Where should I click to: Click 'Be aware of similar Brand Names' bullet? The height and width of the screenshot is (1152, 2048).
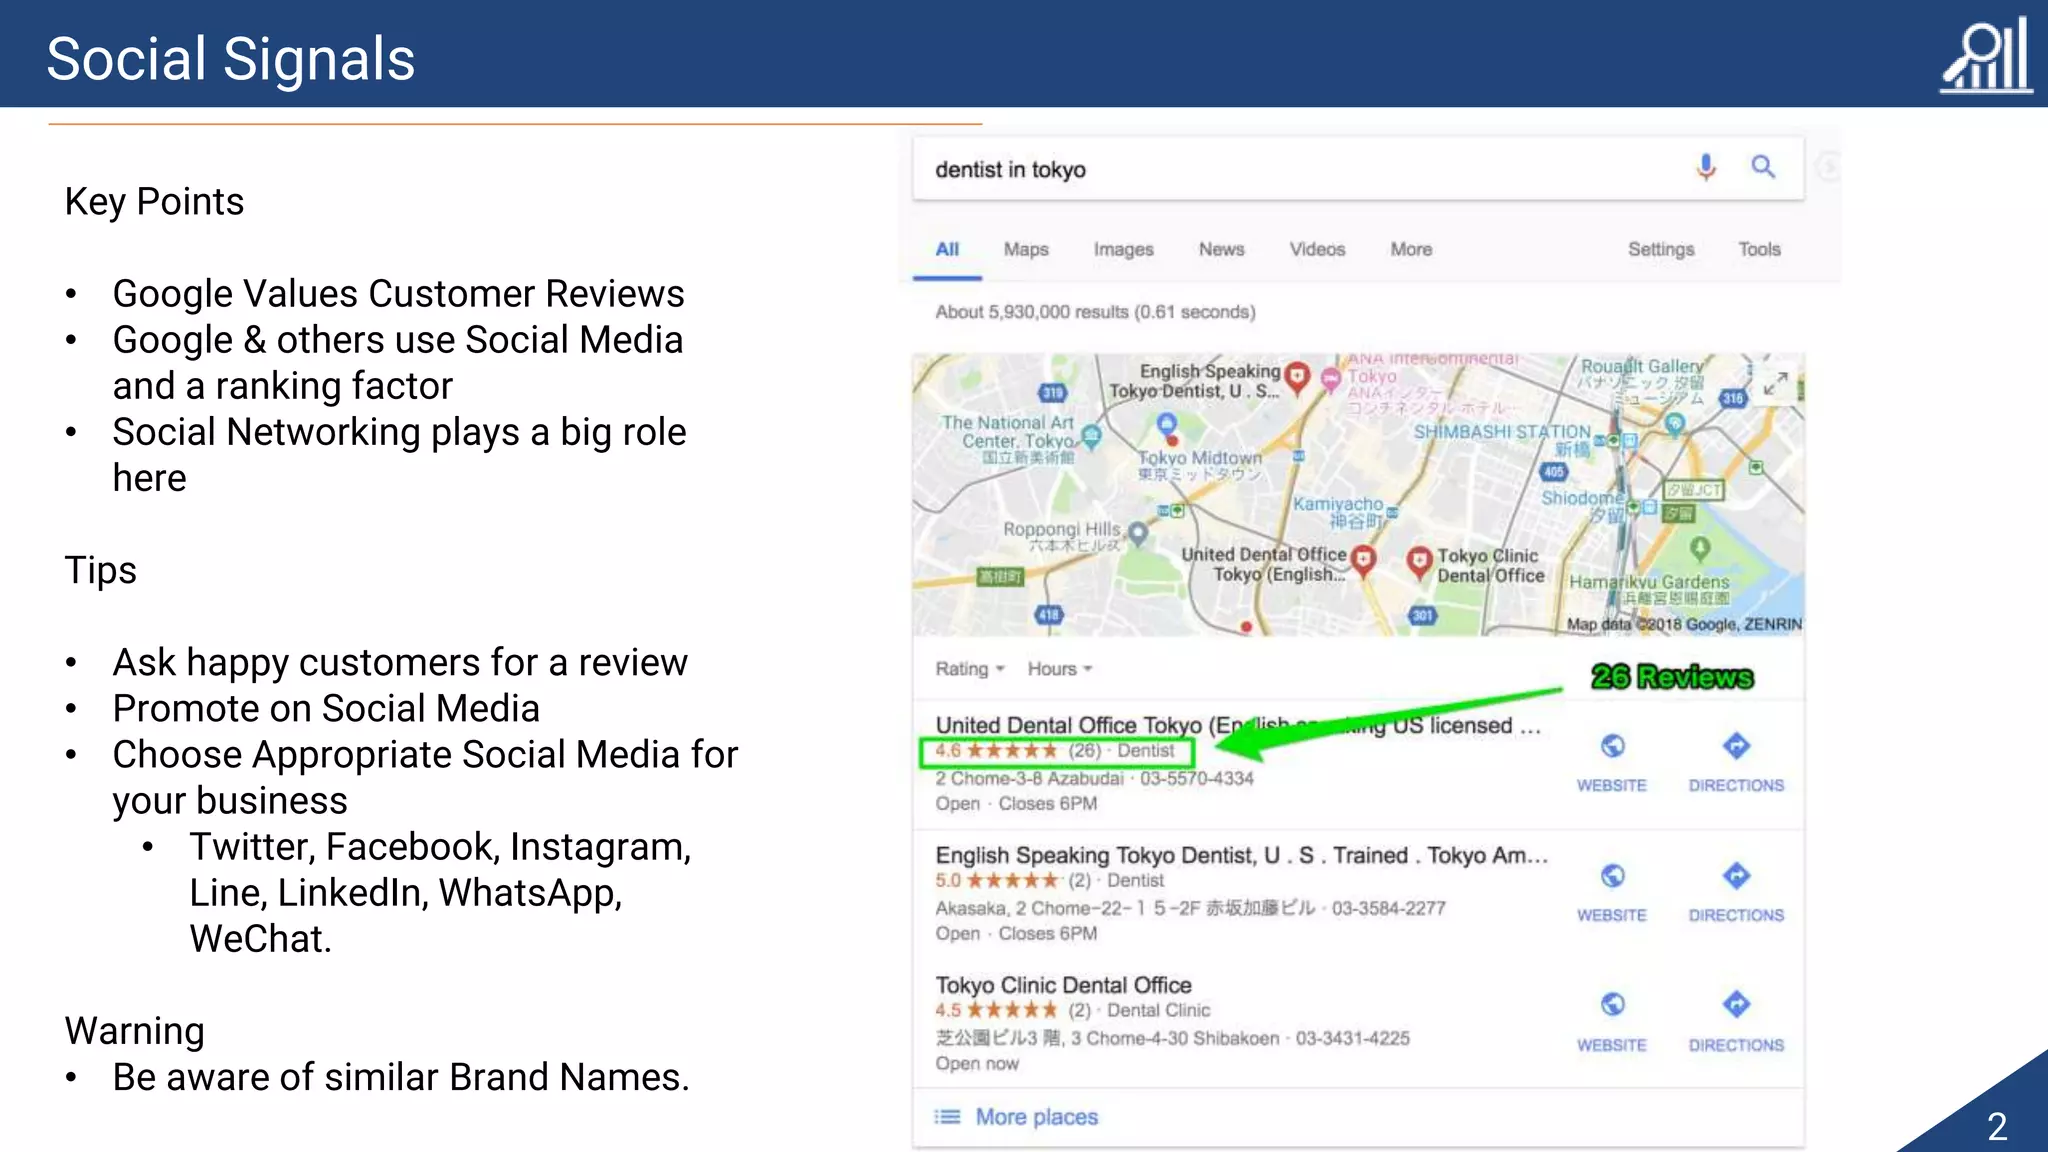(x=400, y=1078)
